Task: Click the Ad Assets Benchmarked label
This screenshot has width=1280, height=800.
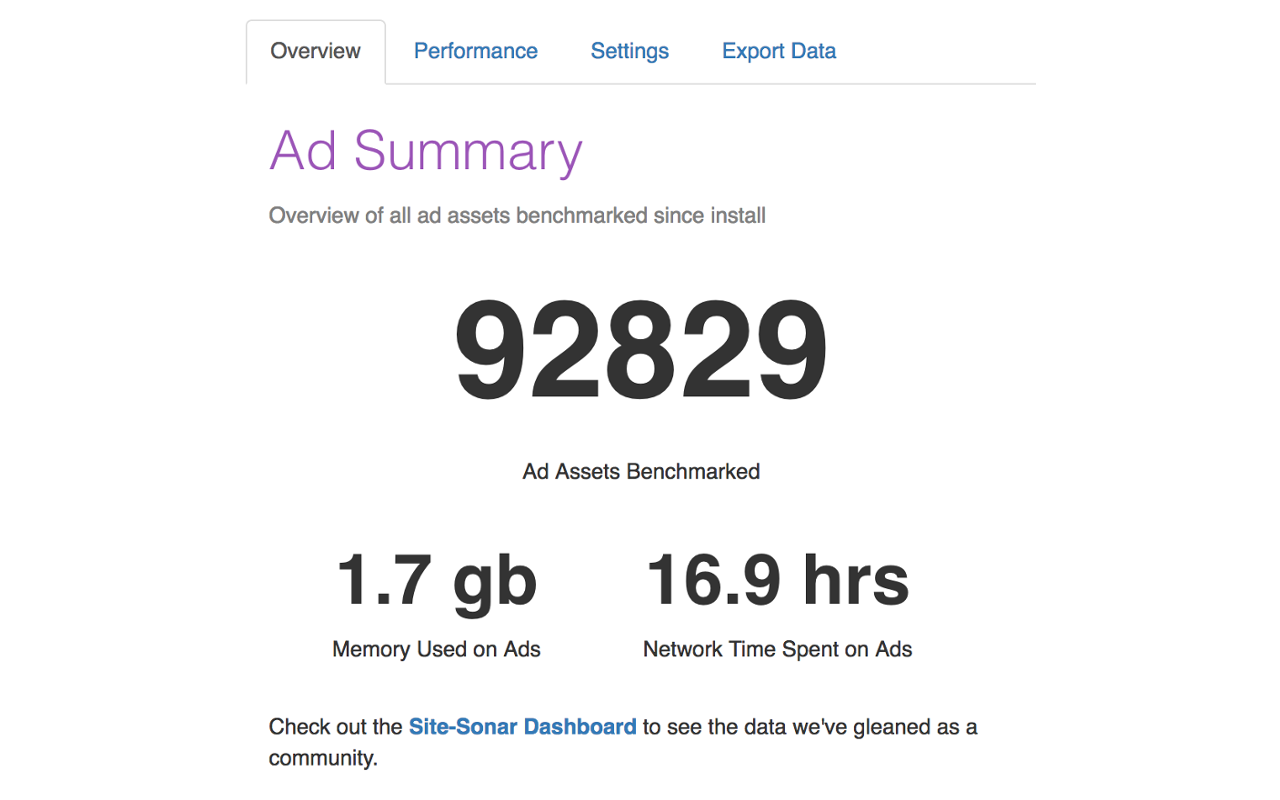Action: click(640, 471)
